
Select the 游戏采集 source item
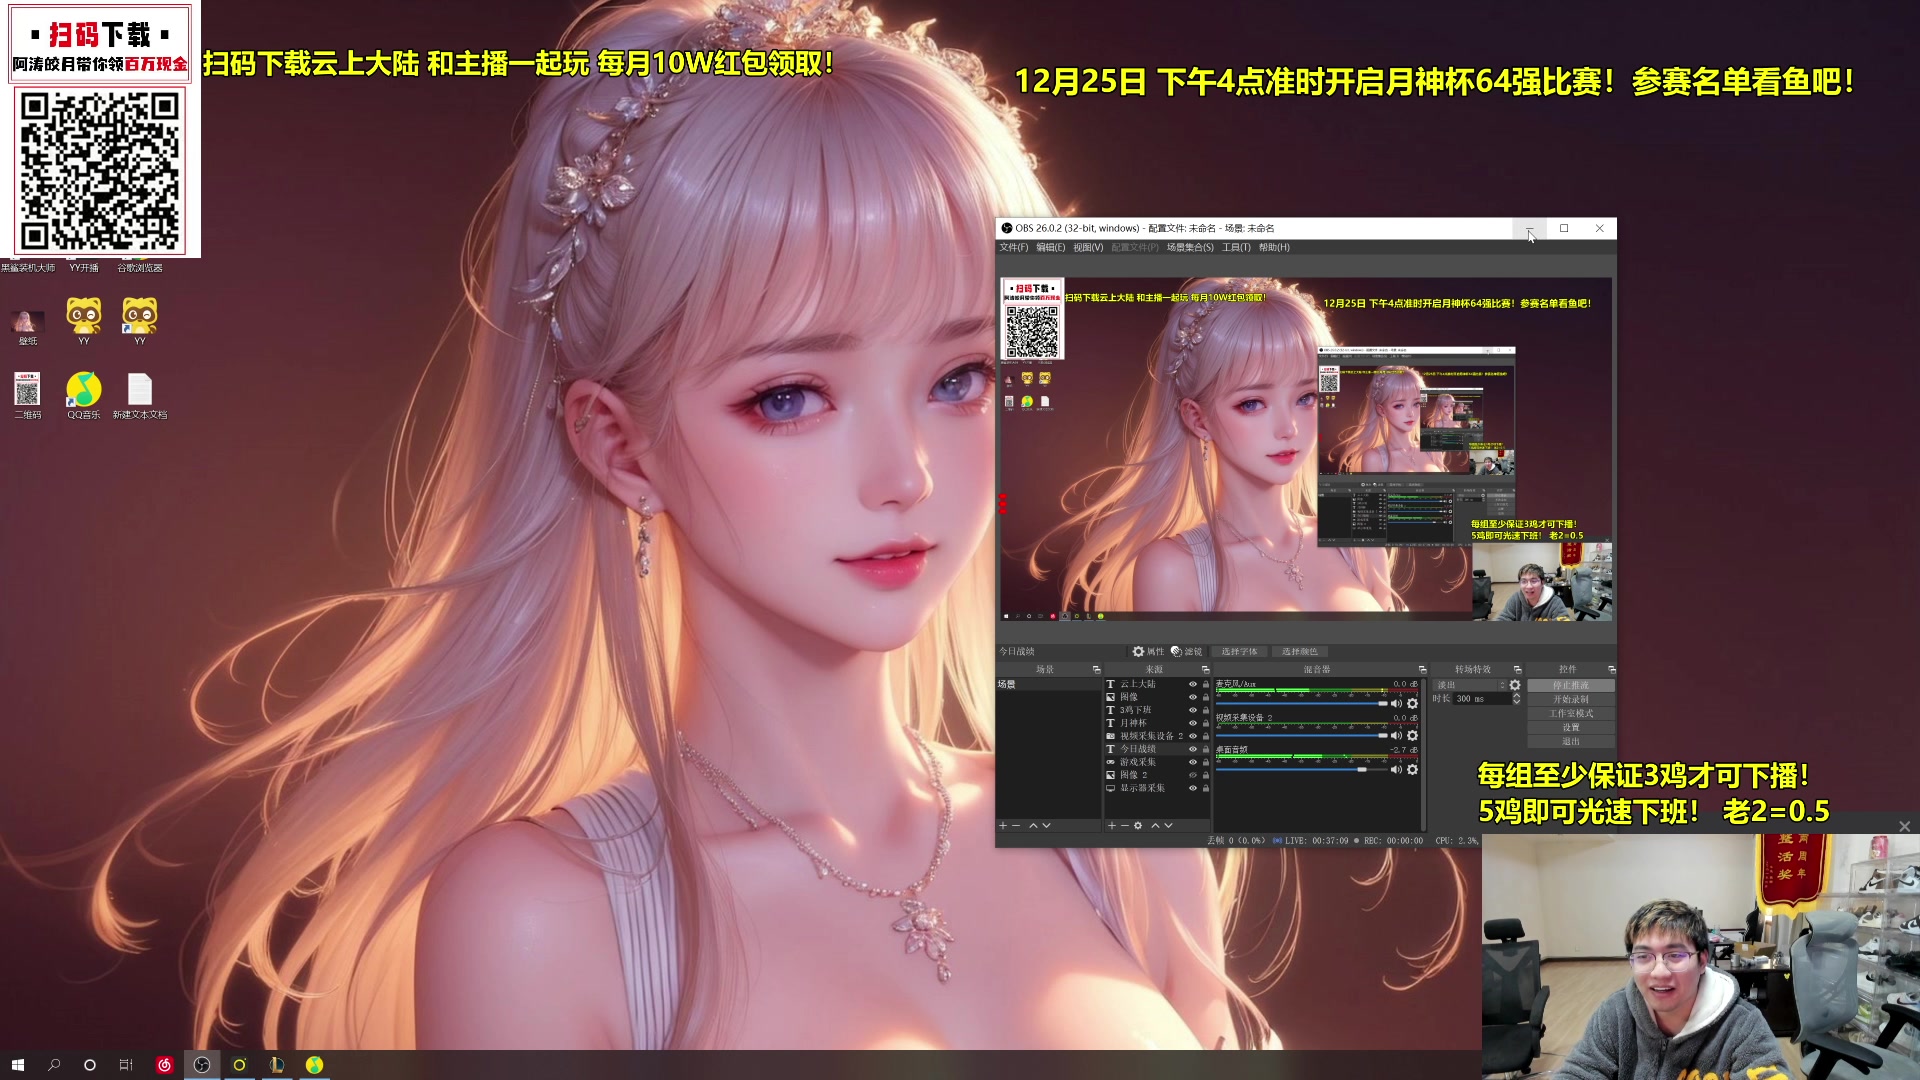[x=1138, y=763]
